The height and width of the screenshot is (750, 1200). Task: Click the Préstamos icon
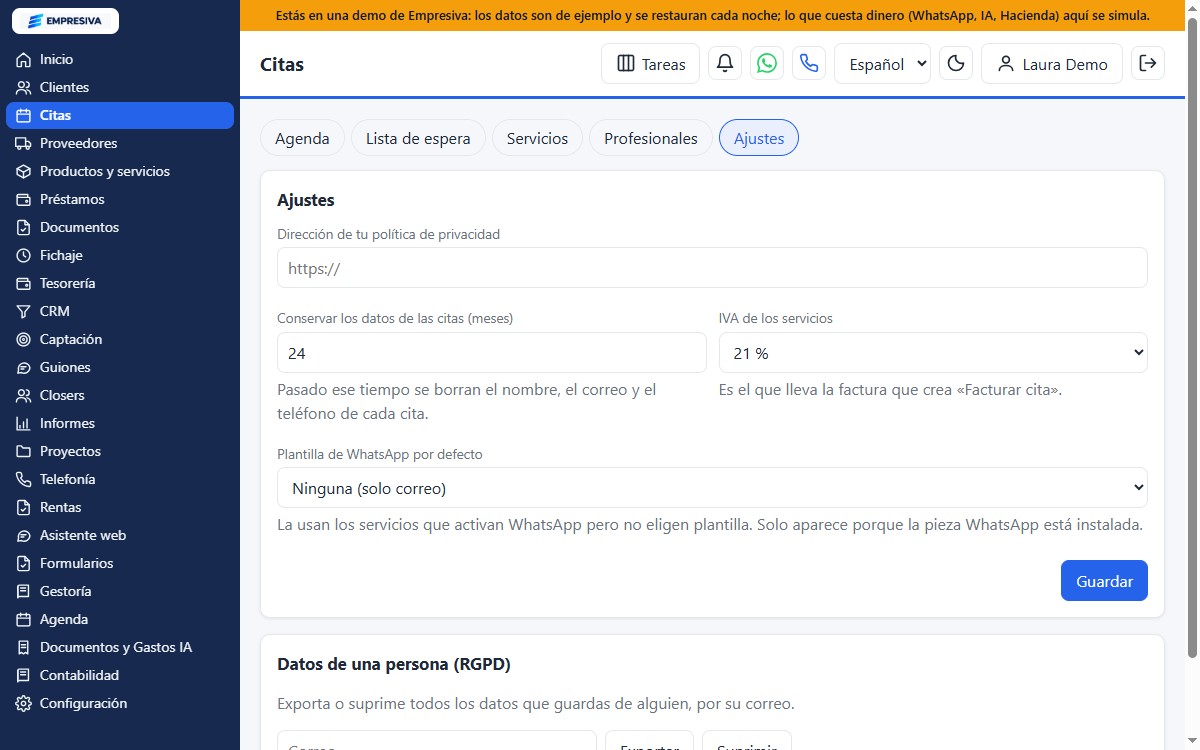pyautogui.click(x=24, y=200)
